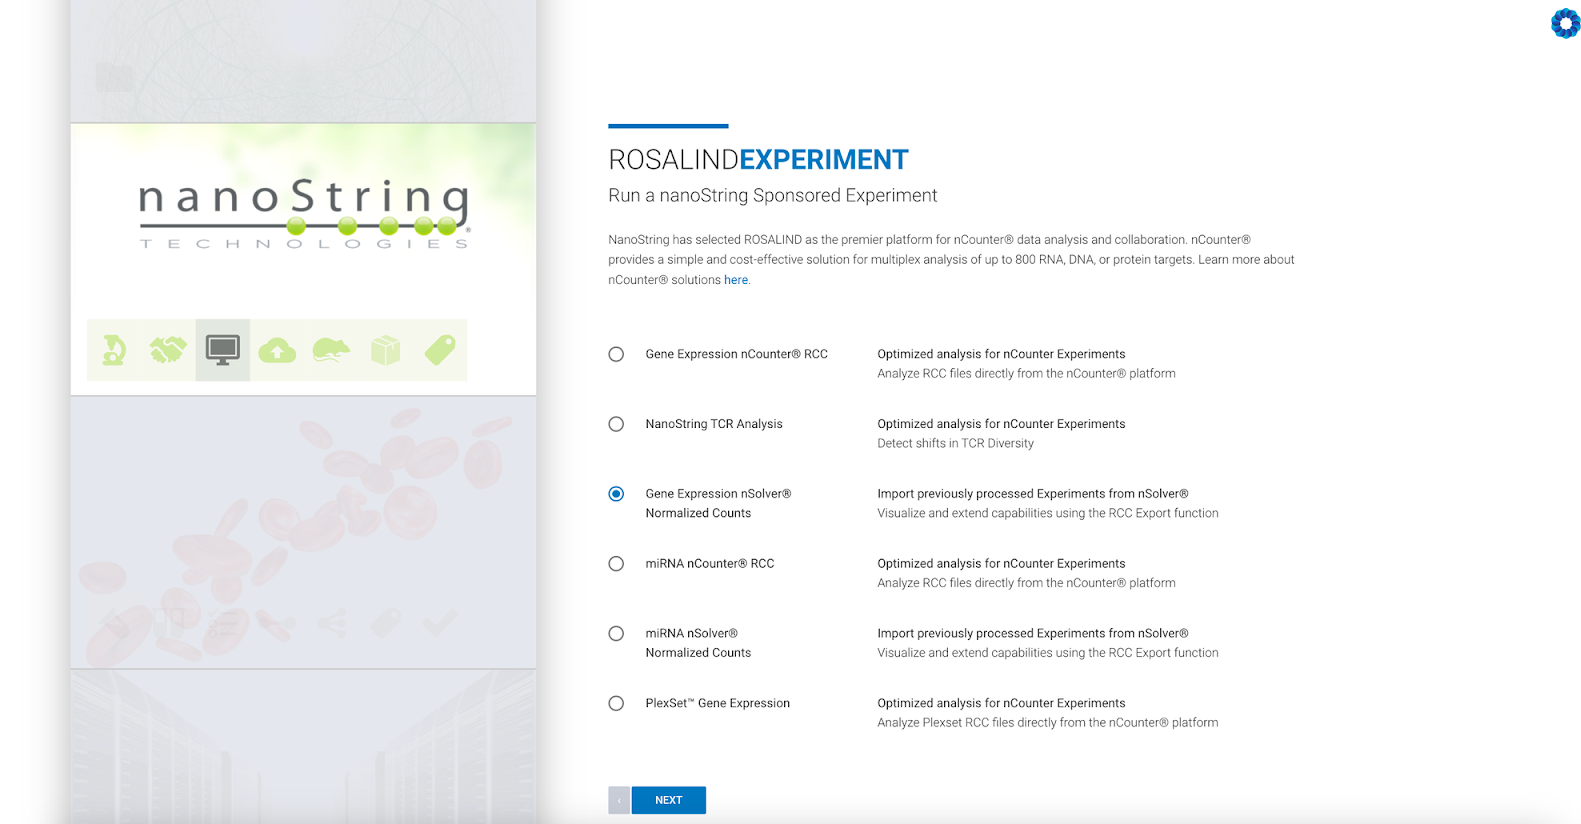This screenshot has width=1581, height=824.
Task: Click the 'Gene Expression nCounter® RCC' label
Action: point(736,354)
